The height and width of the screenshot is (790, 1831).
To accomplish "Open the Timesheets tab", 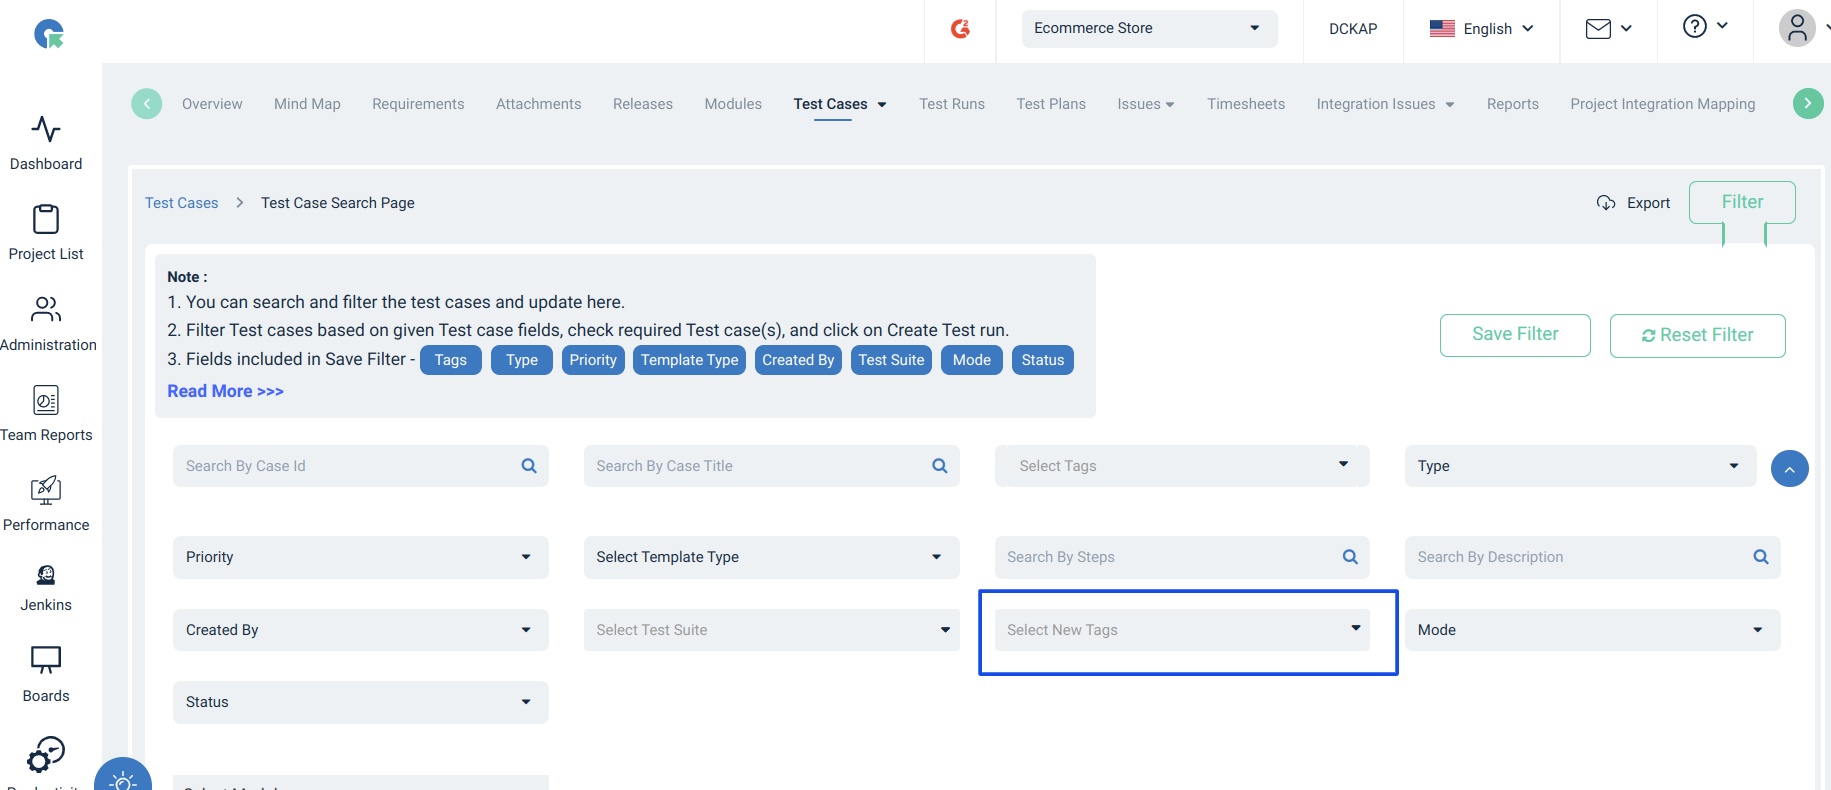I will (1246, 104).
